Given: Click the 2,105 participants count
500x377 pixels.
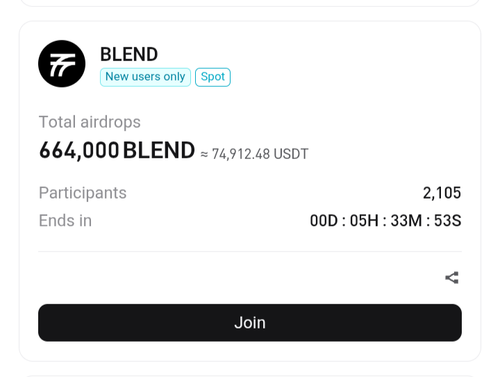Looking at the screenshot, I should 442,193.
